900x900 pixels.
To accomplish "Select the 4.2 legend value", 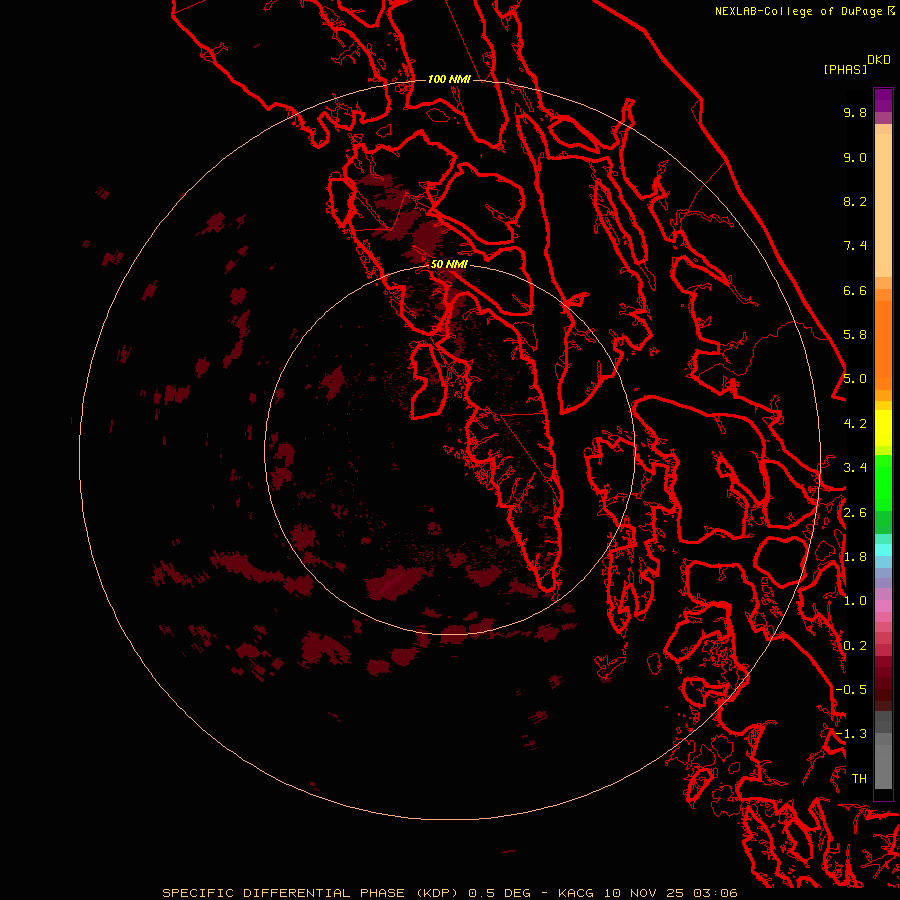I will click(855, 424).
